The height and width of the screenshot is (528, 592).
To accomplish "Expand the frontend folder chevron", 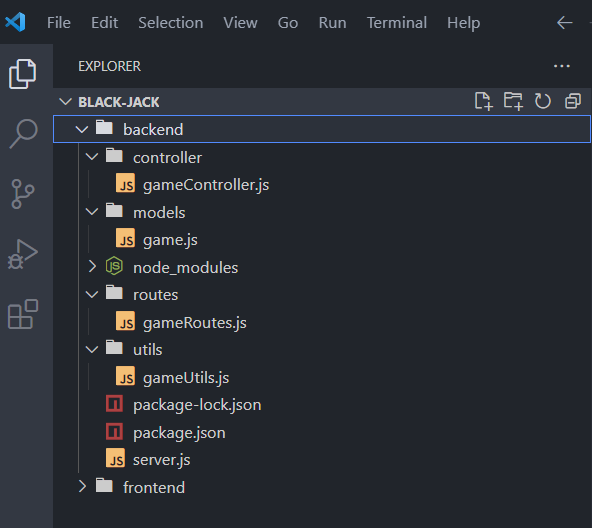I will [82, 486].
